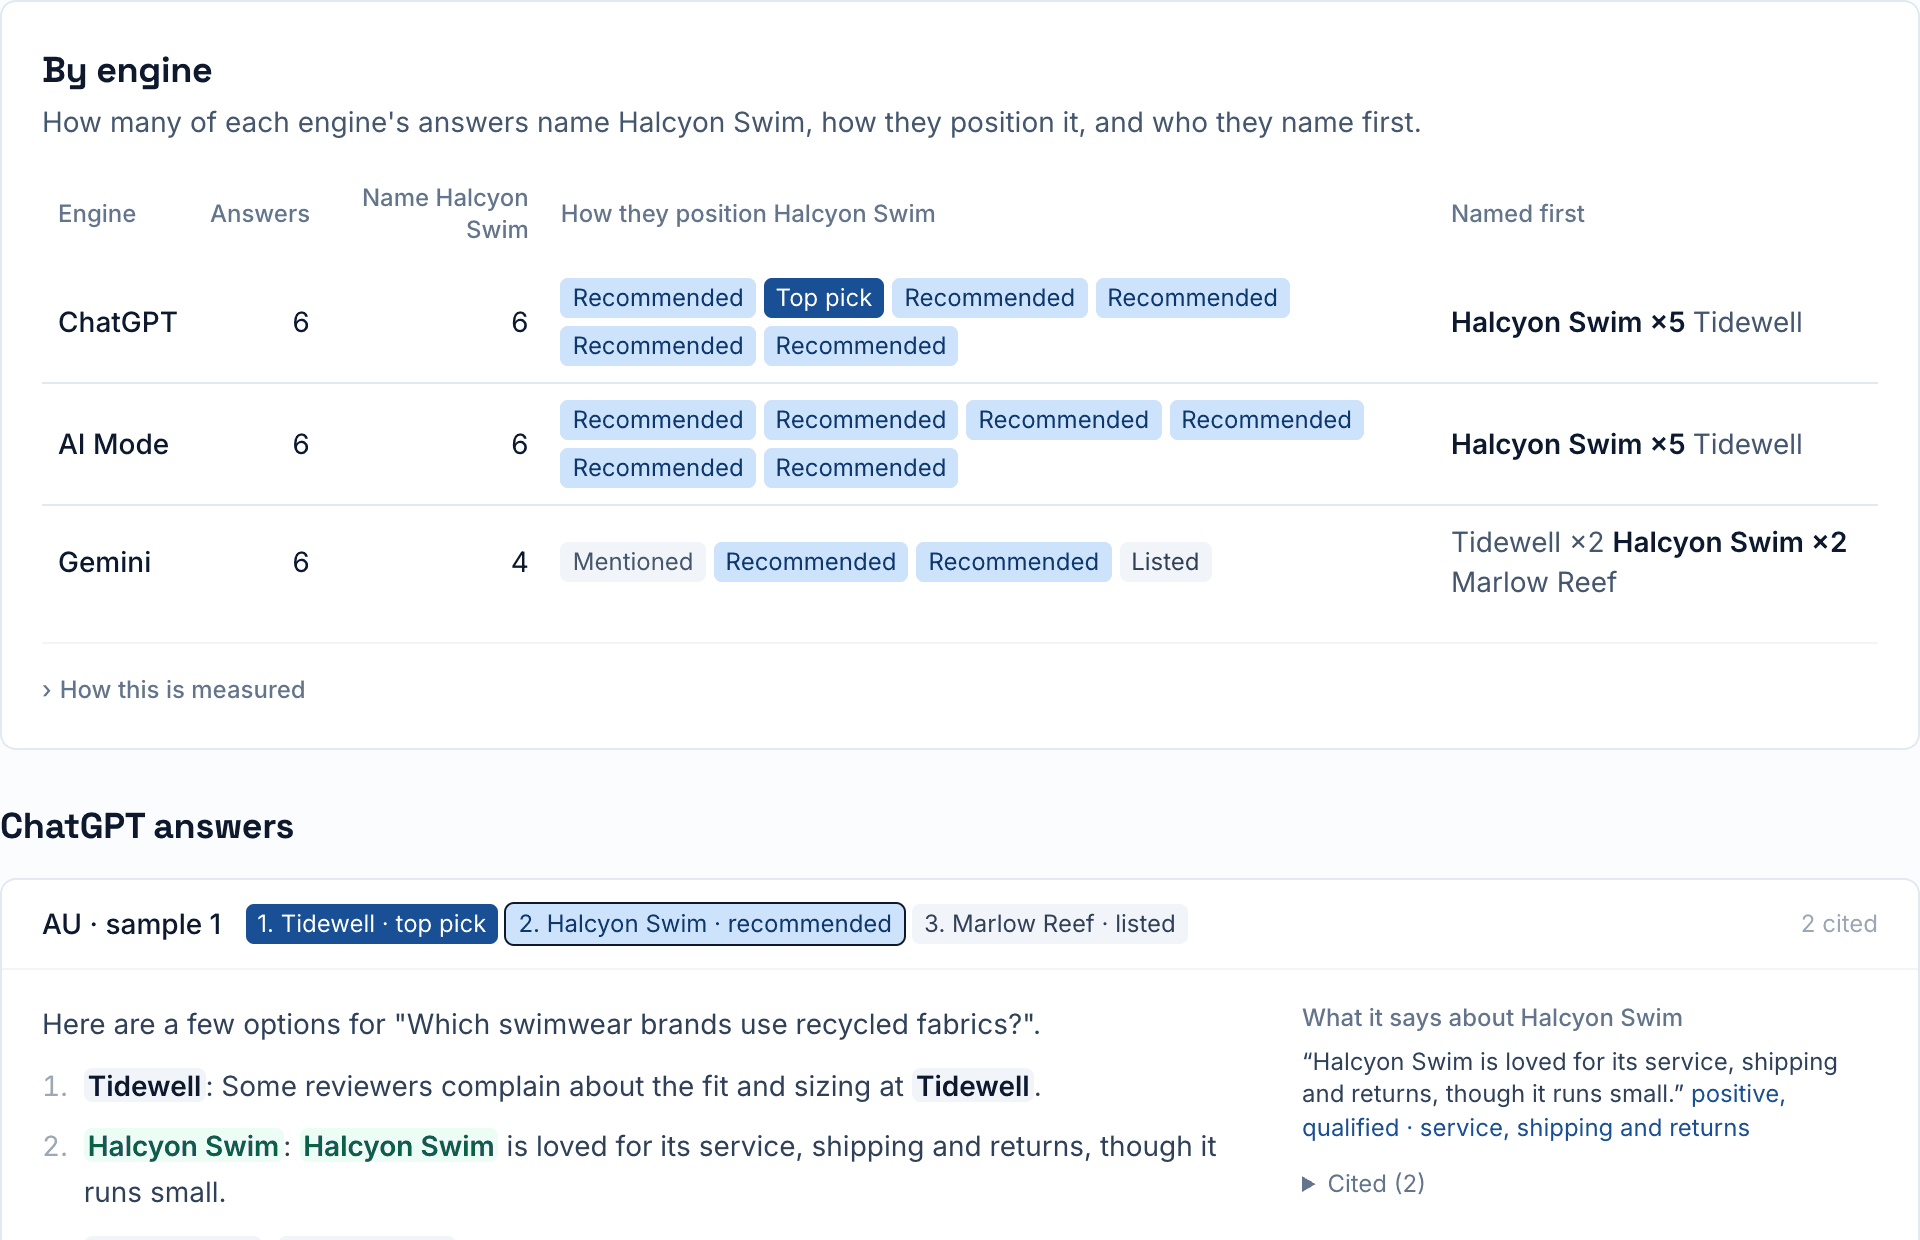Image resolution: width=1920 pixels, height=1240 pixels.
Task: Click the ChatGPT engine name cell
Action: coord(118,322)
